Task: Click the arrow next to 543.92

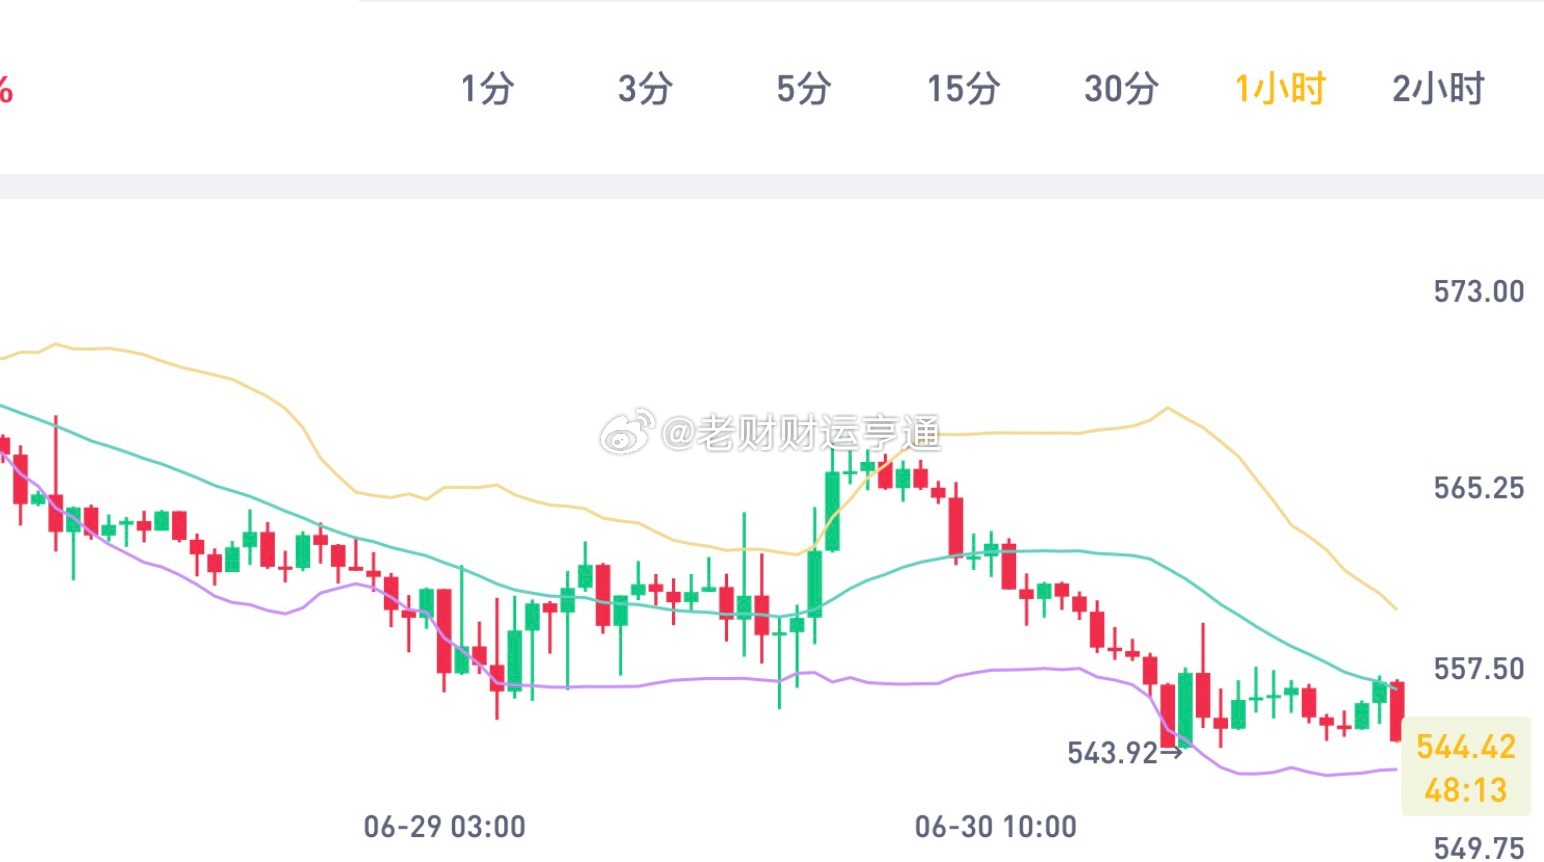Action: (x=1171, y=752)
